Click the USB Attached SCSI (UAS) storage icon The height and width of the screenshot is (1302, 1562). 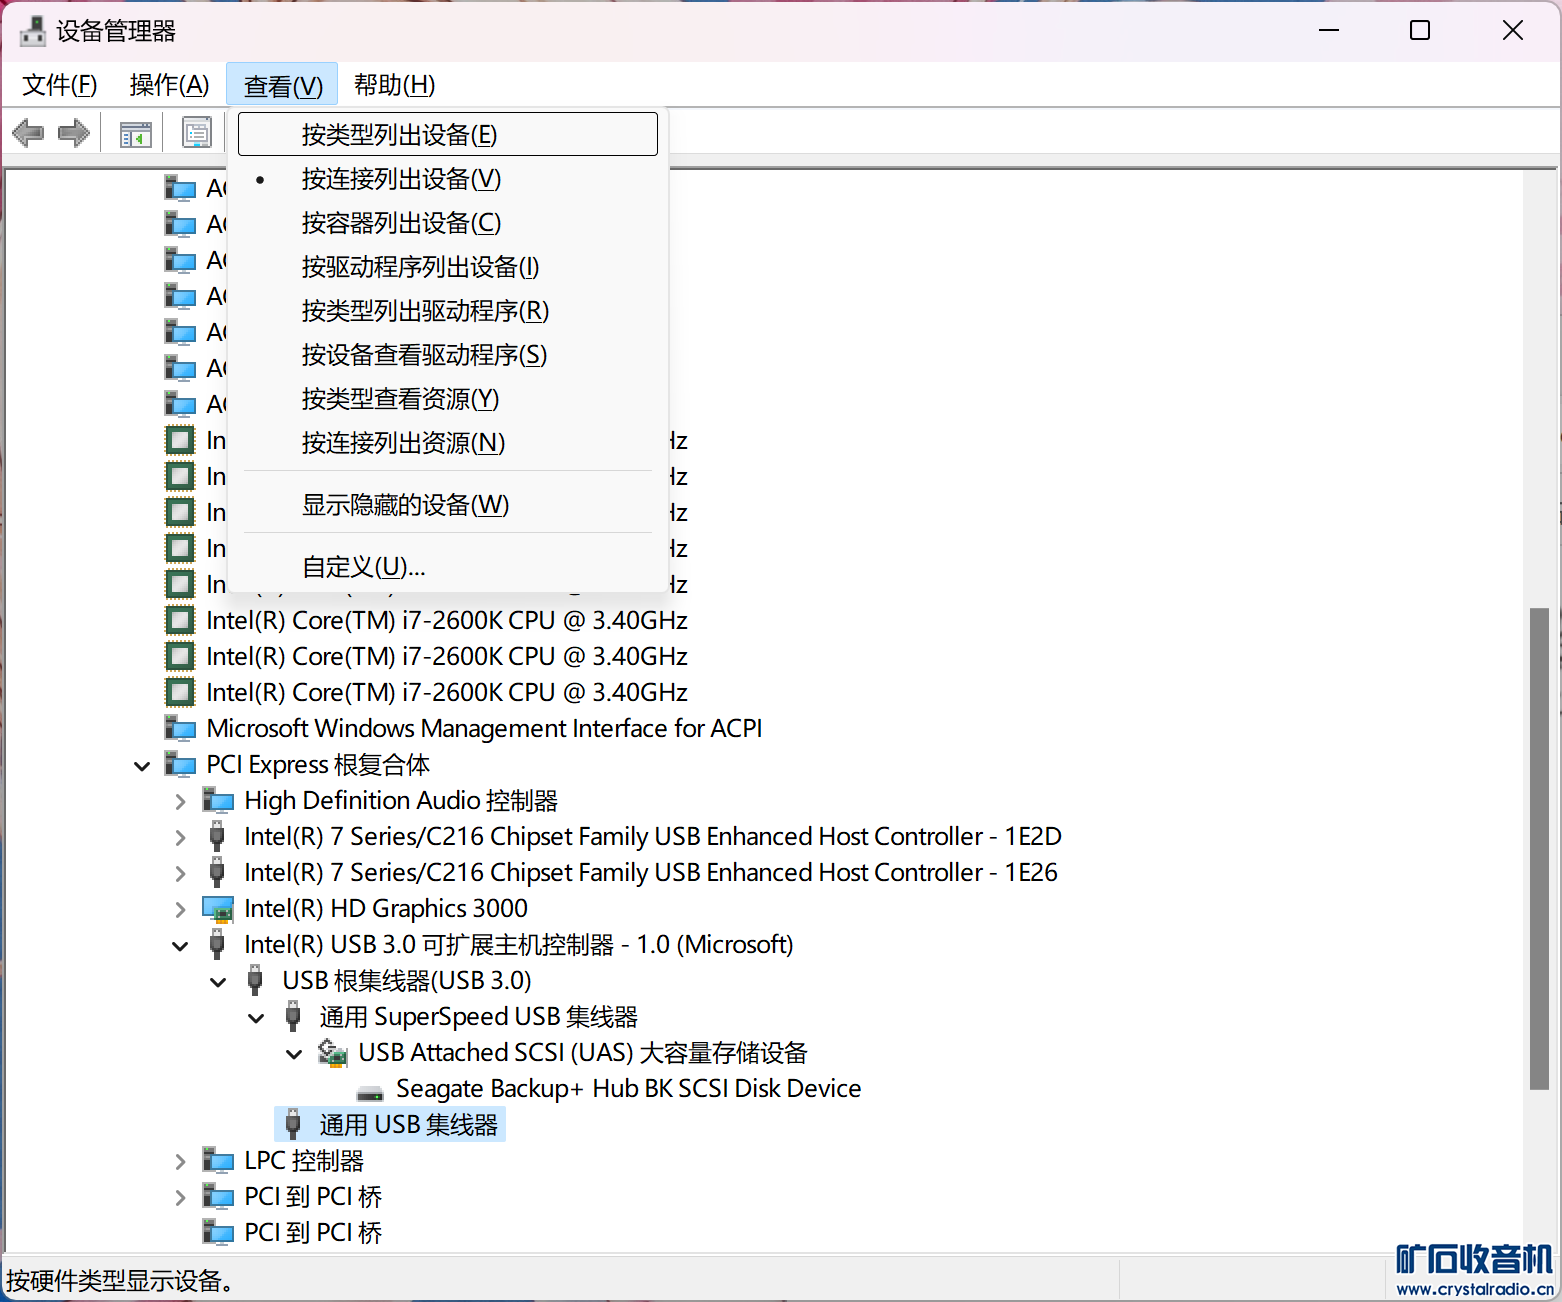click(x=333, y=1052)
